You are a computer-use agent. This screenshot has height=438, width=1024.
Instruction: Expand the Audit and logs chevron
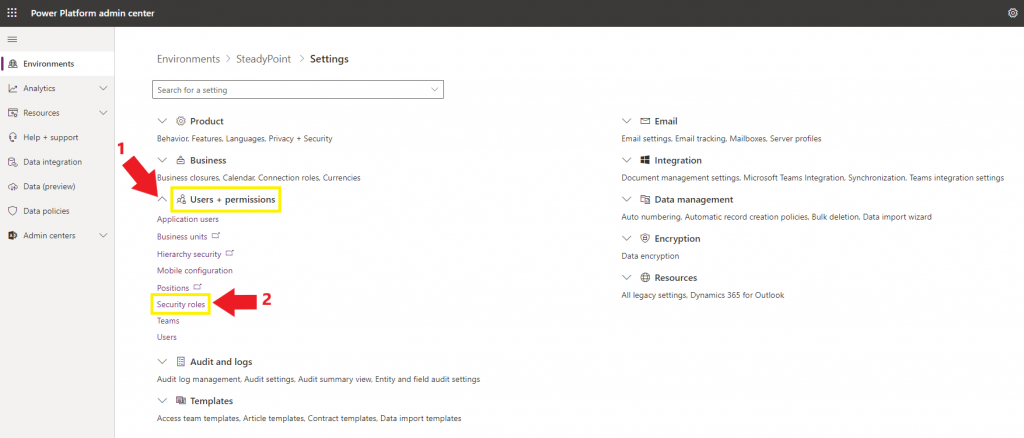163,362
